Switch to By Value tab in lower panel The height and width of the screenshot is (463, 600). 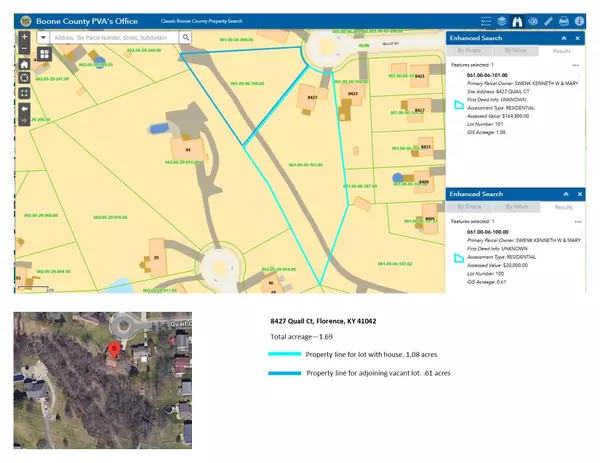pos(515,207)
